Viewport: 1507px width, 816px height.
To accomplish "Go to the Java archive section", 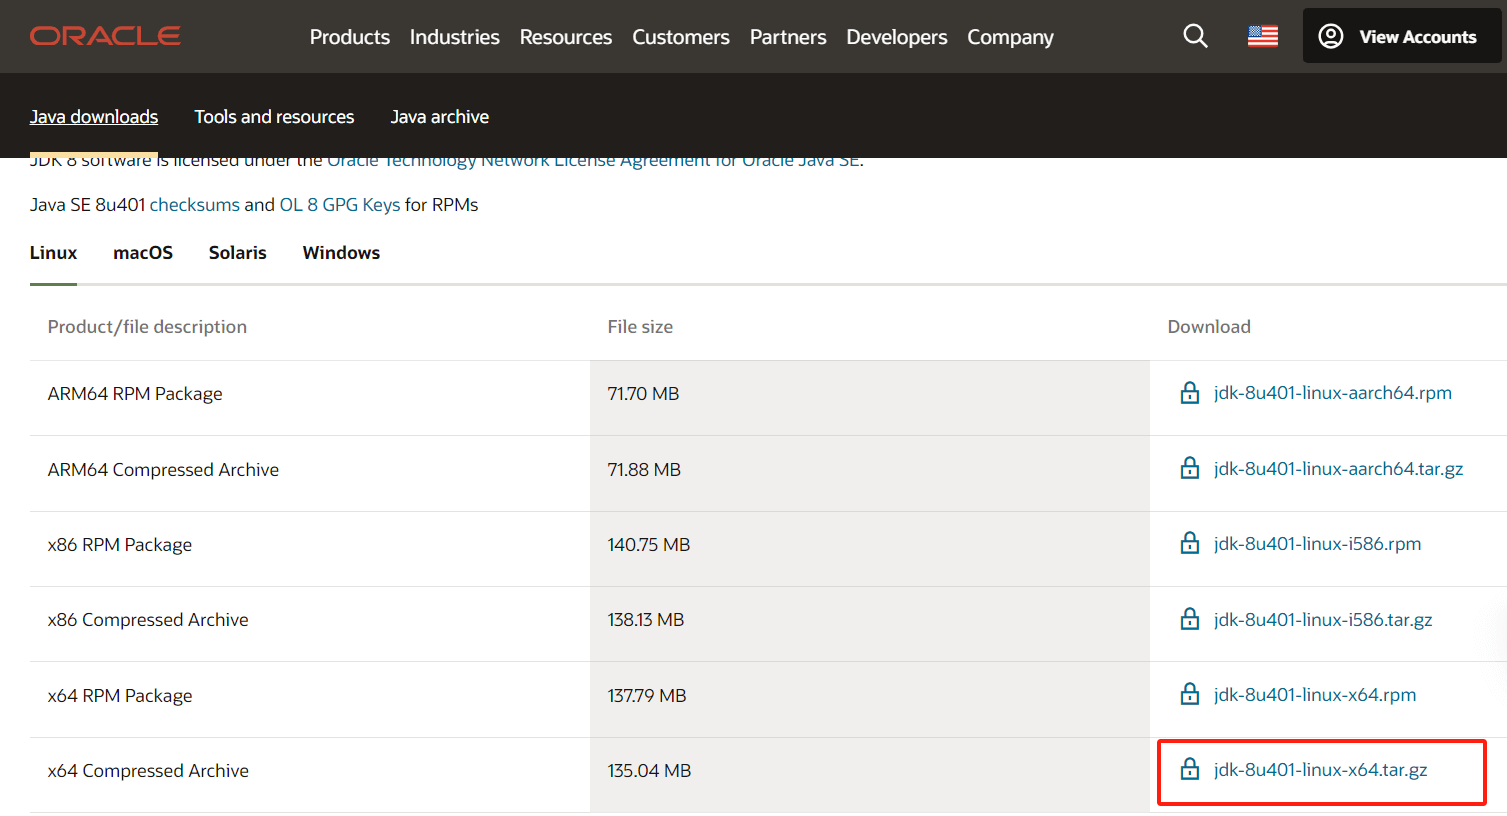I will (439, 117).
